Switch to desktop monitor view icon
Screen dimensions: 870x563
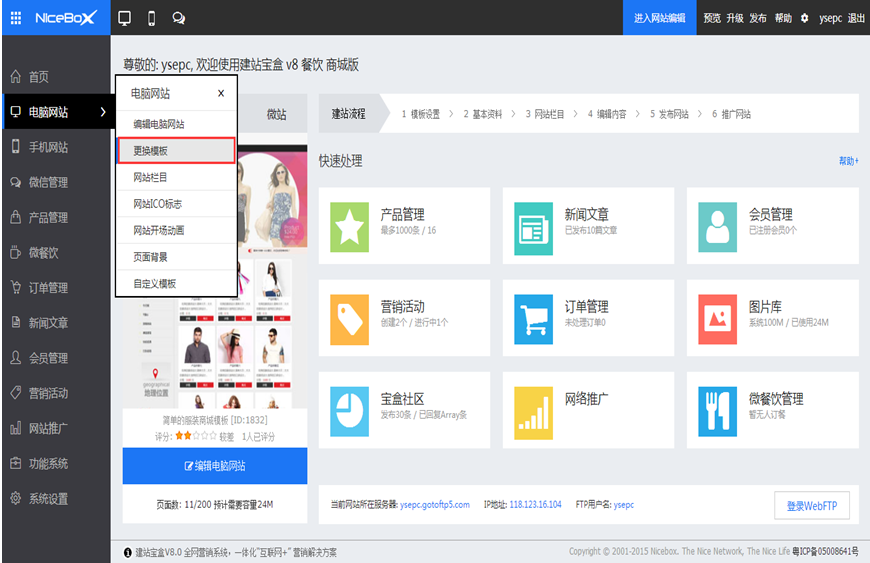coord(125,18)
